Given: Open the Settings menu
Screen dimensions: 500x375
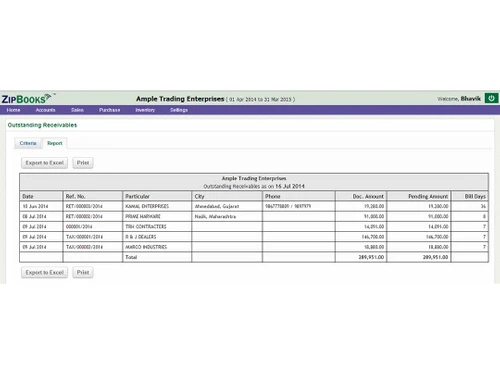Looking at the screenshot, I should pos(179,110).
